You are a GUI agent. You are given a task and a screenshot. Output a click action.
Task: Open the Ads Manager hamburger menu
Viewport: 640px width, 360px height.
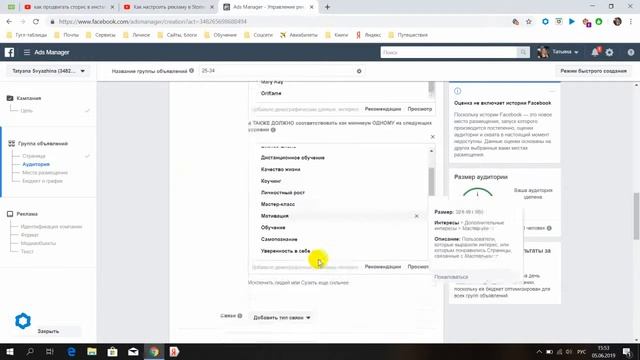[x=27, y=52]
